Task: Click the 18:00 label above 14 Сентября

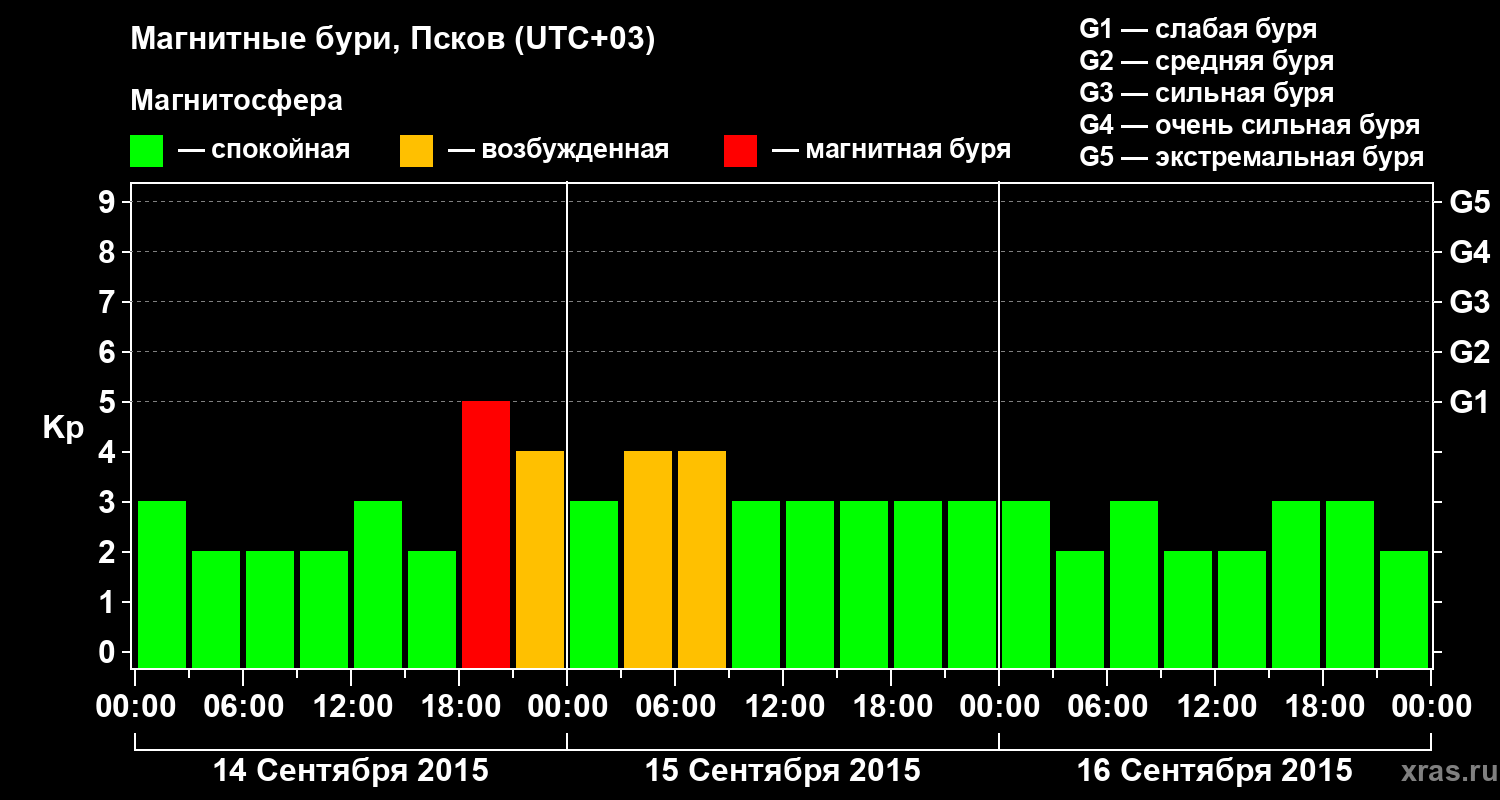Action: tap(459, 707)
